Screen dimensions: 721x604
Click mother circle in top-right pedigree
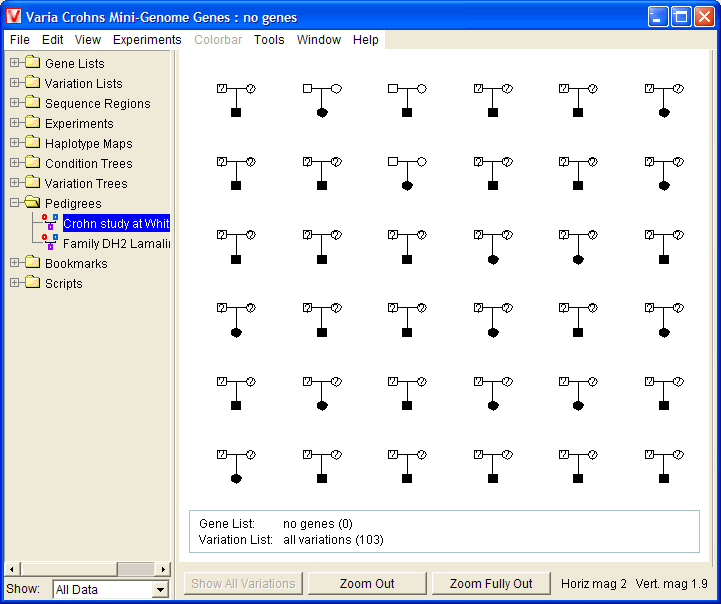click(x=678, y=88)
